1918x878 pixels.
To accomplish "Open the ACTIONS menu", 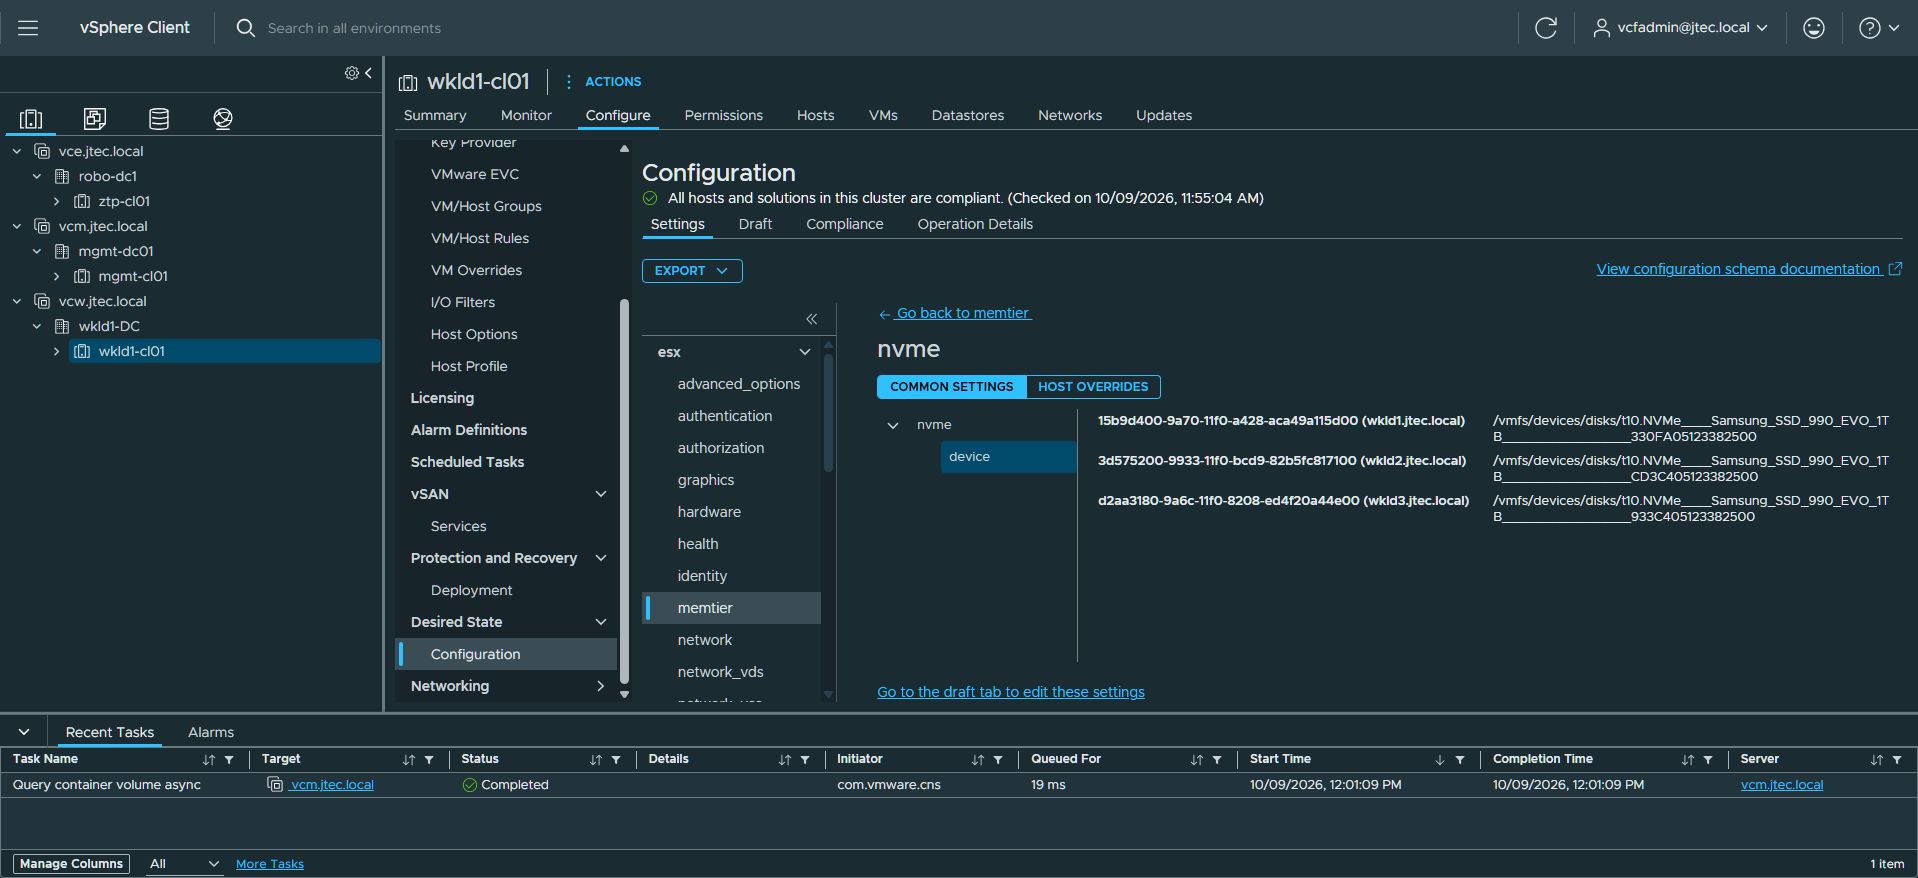I will [603, 82].
